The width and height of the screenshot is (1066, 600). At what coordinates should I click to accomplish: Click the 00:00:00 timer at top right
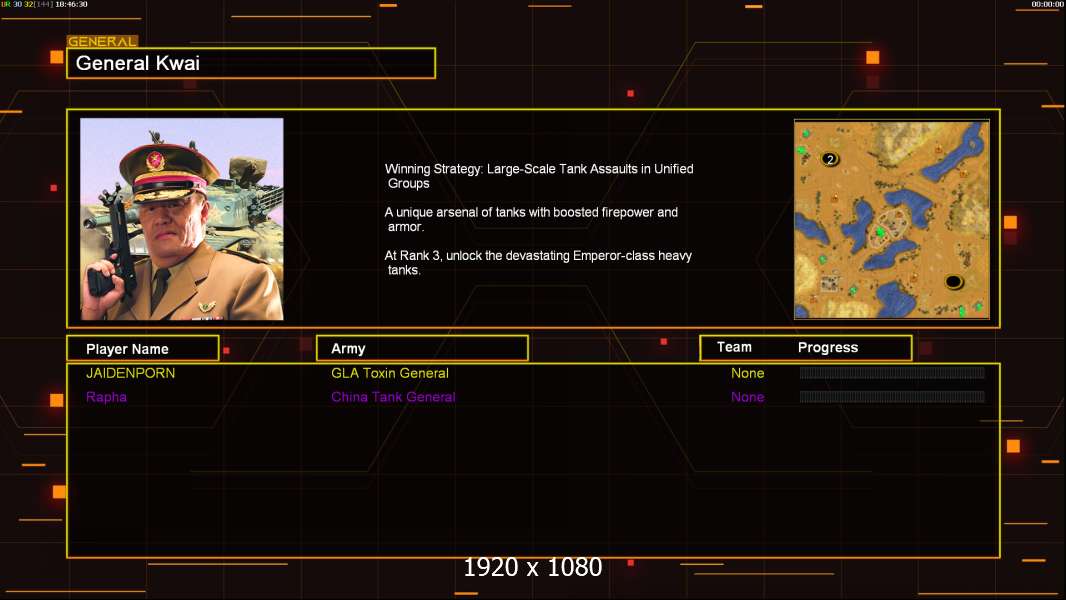point(1047,4)
